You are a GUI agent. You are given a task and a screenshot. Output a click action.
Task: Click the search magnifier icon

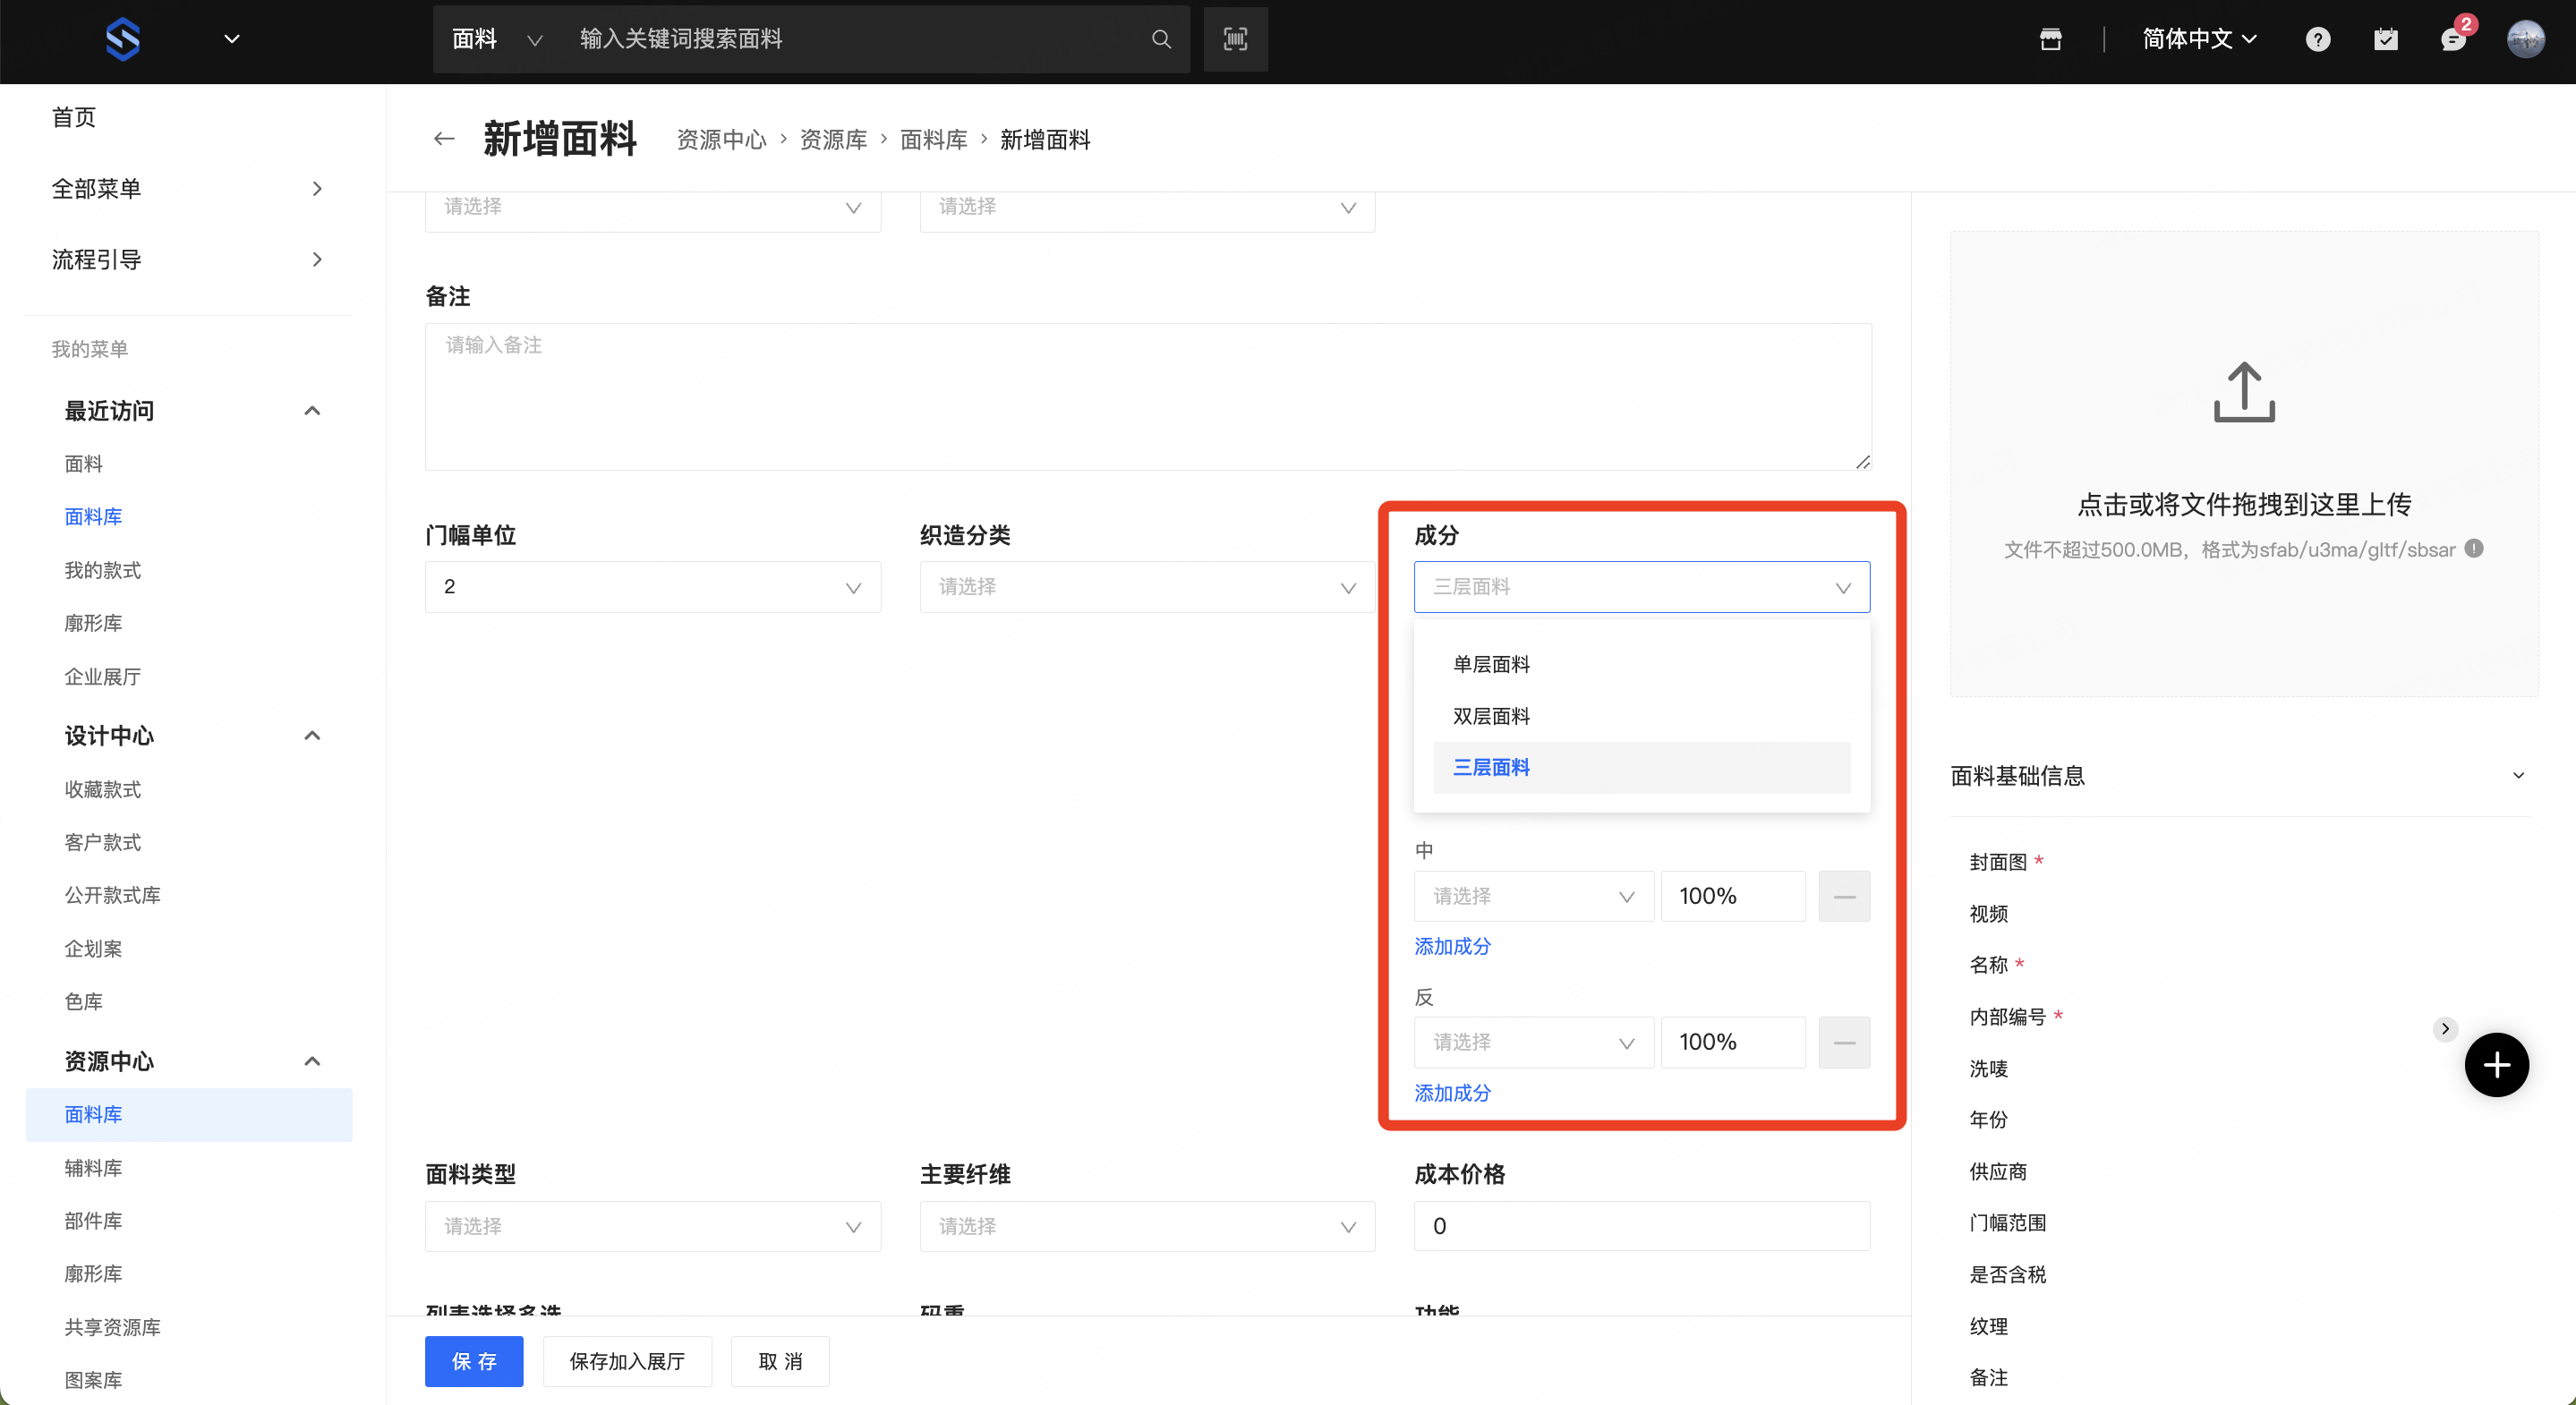1161,39
